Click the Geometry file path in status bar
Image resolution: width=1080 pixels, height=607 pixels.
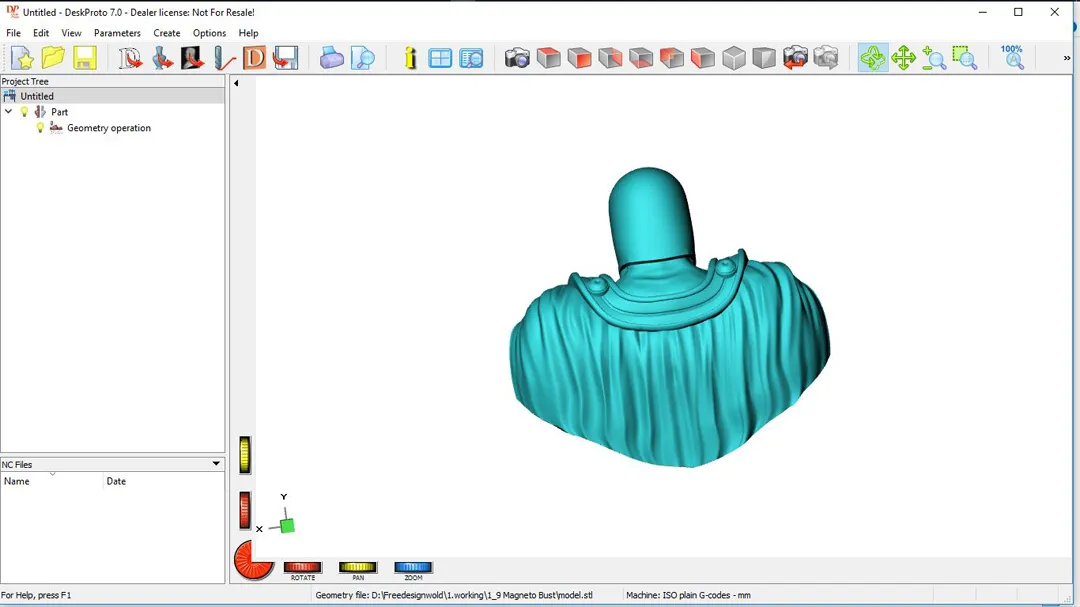(454, 595)
